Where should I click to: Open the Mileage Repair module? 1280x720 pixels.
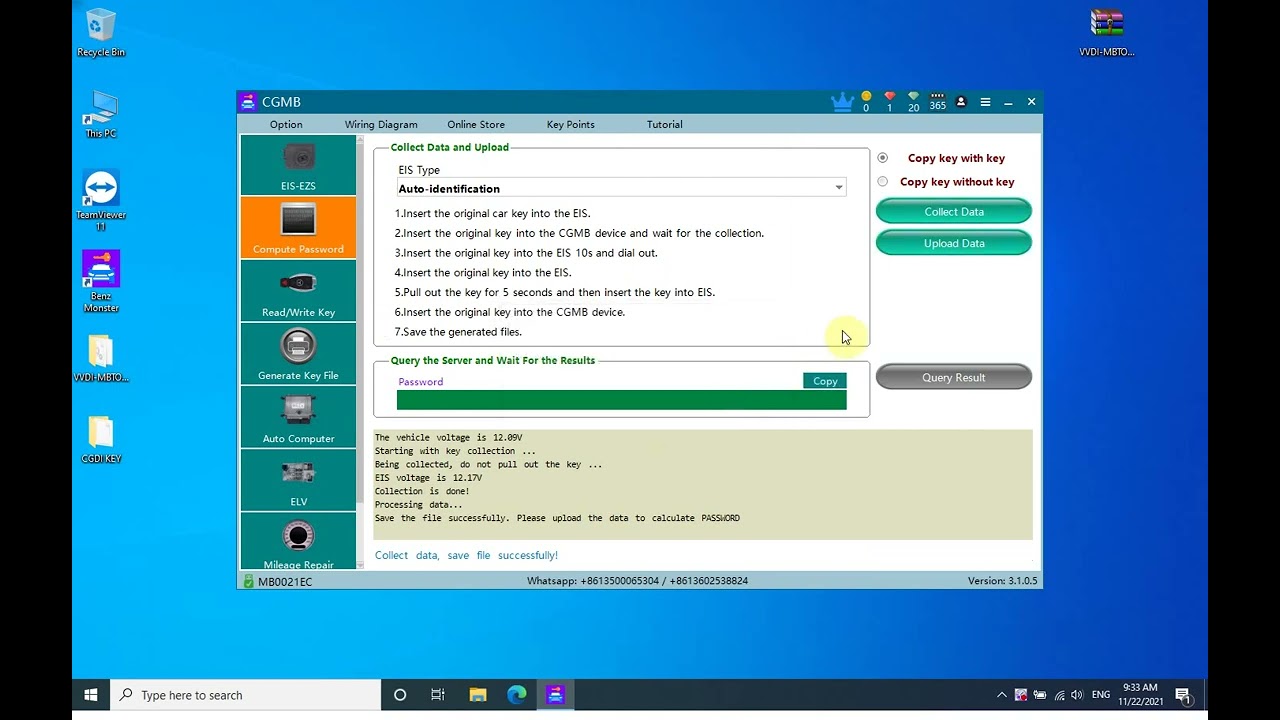pos(298,541)
